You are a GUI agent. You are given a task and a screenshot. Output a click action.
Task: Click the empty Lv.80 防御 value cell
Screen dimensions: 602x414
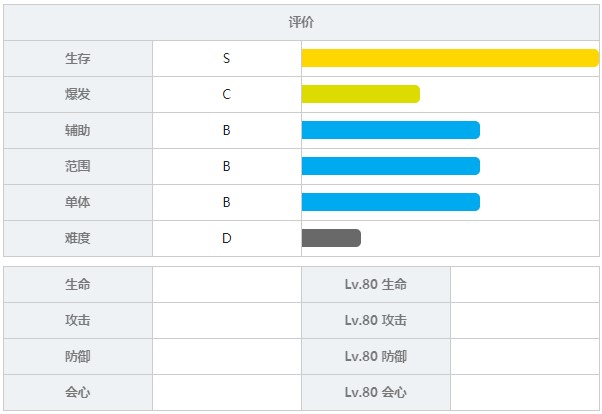[x=525, y=356]
